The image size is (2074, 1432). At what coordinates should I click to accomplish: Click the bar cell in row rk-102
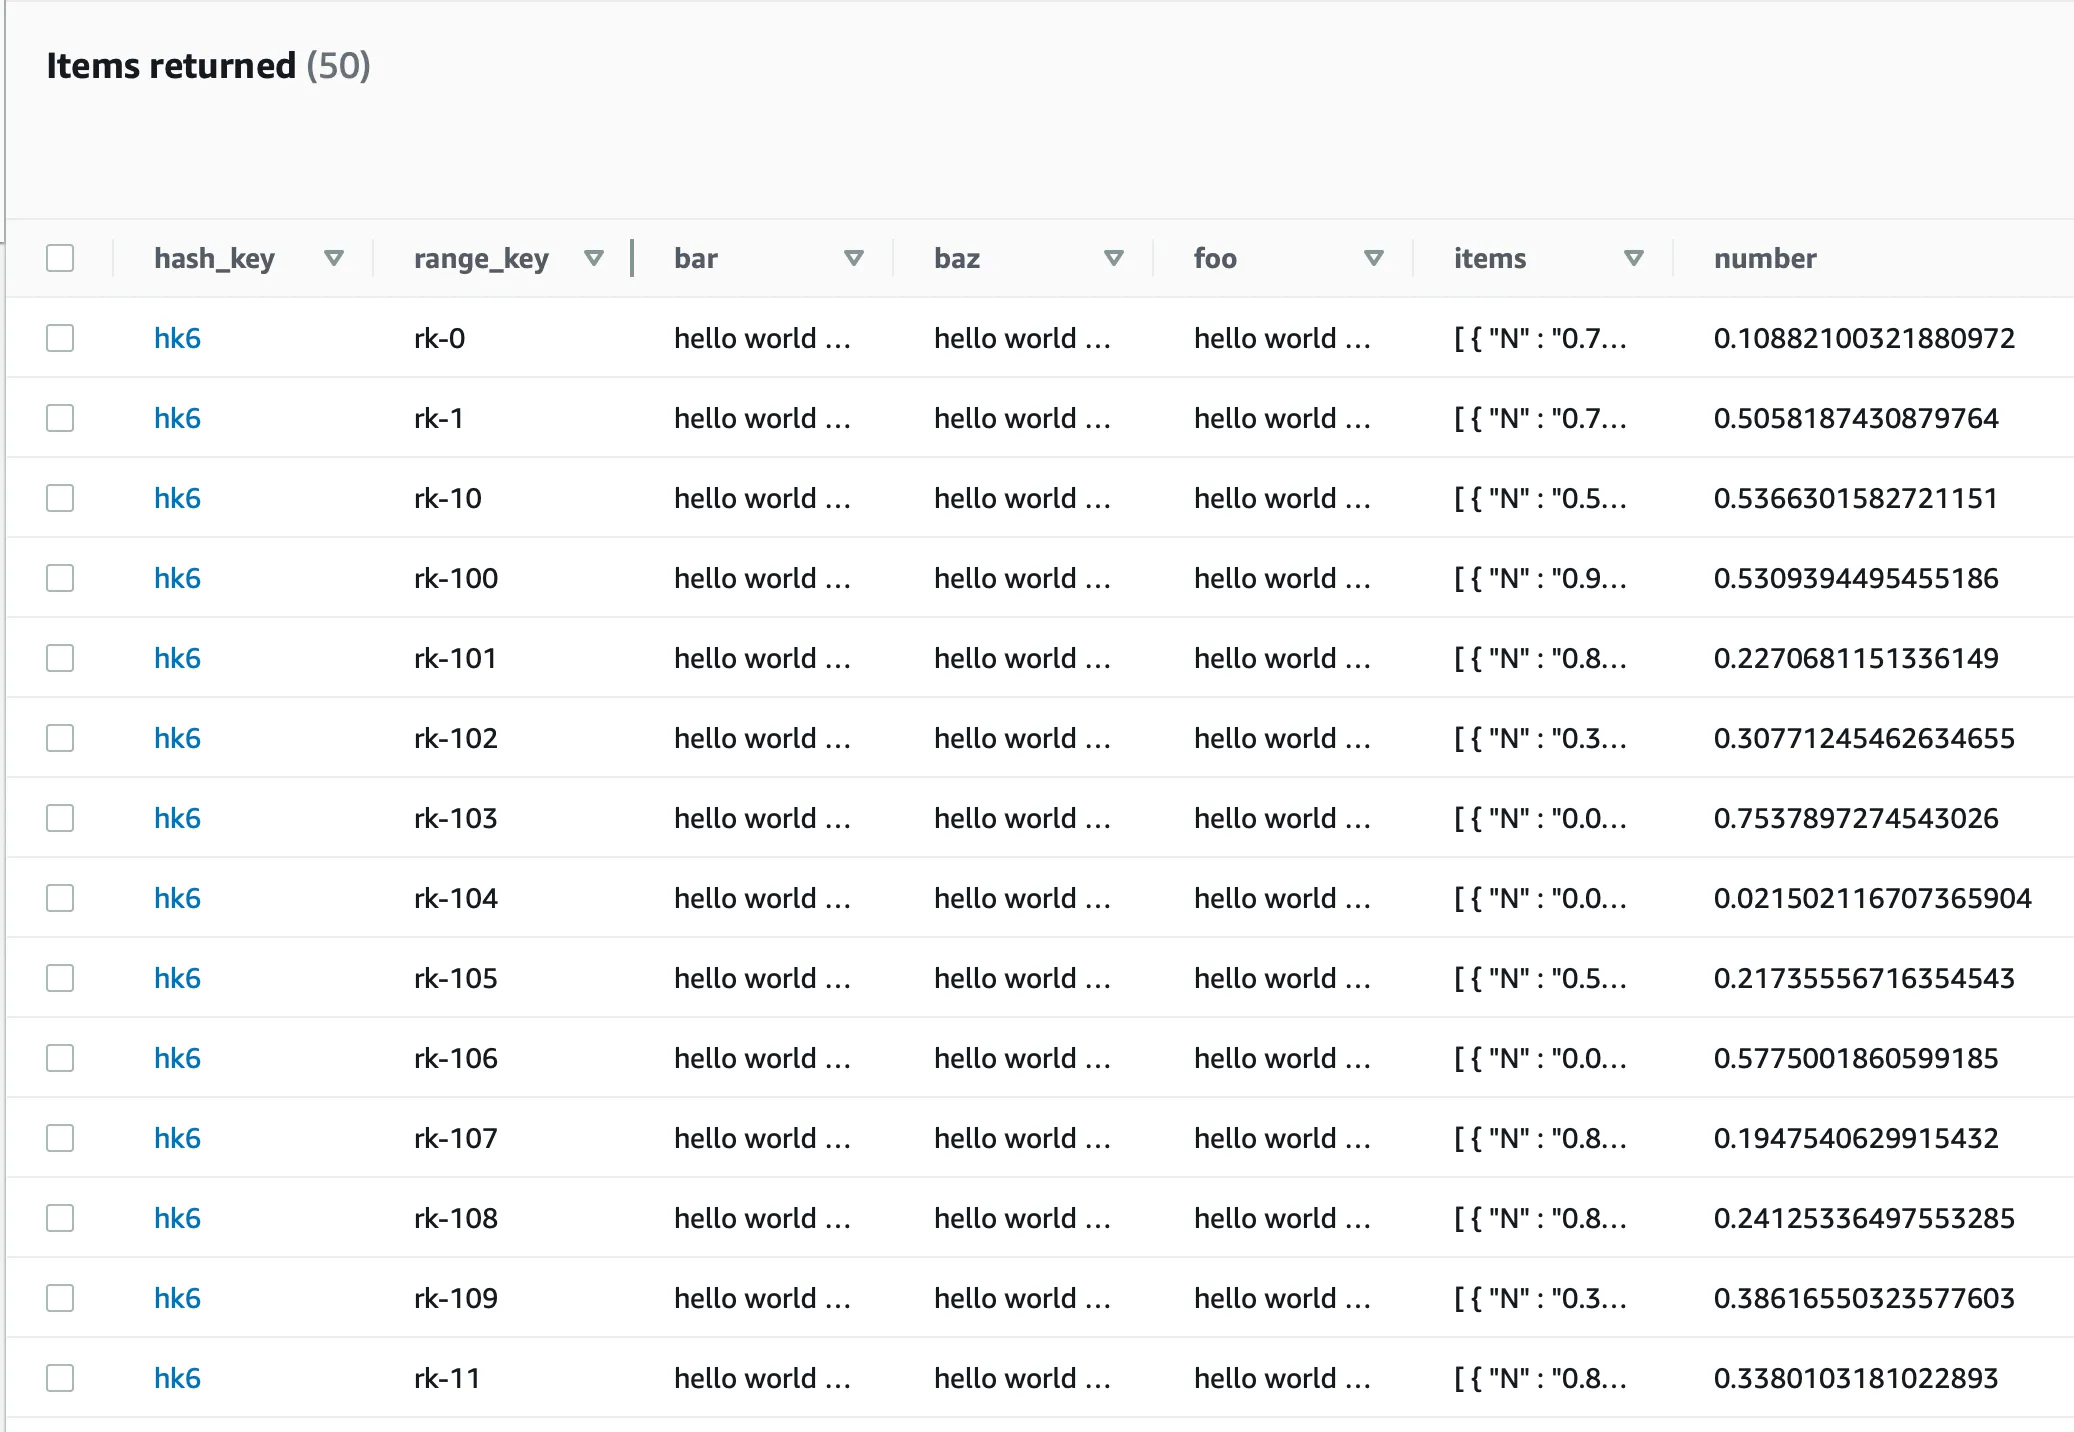(x=762, y=738)
